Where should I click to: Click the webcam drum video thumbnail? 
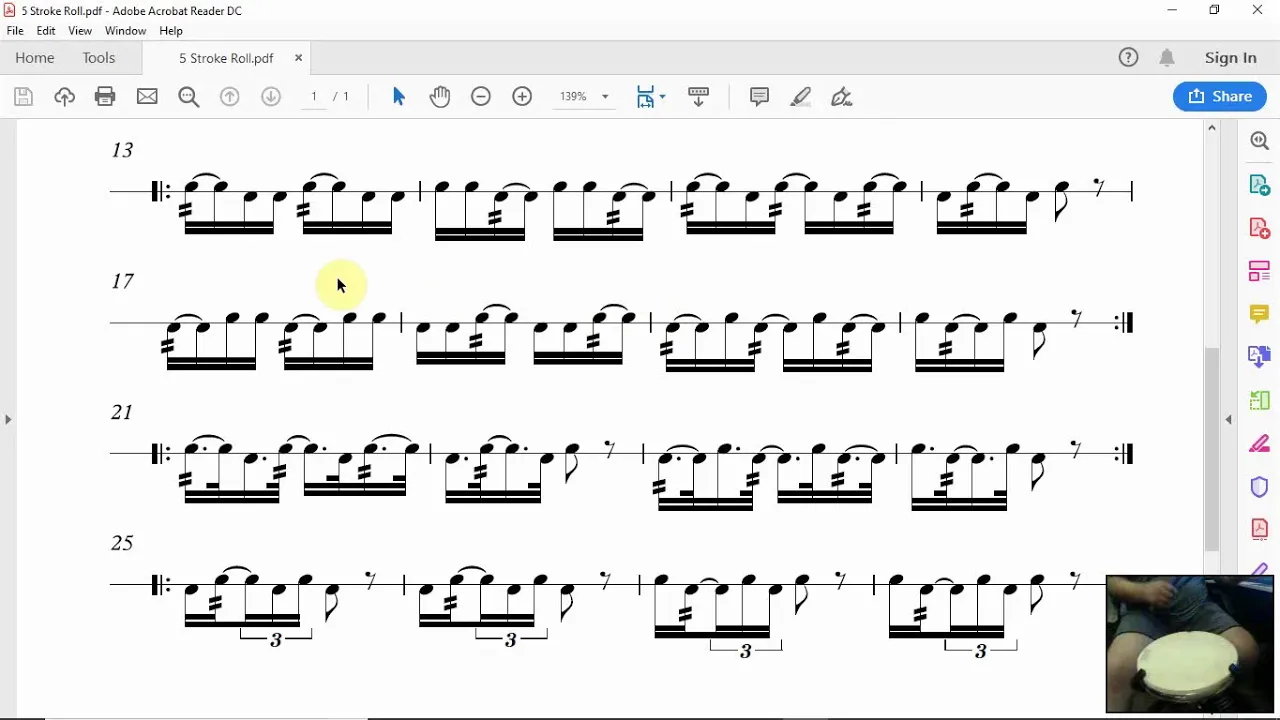click(x=1189, y=643)
